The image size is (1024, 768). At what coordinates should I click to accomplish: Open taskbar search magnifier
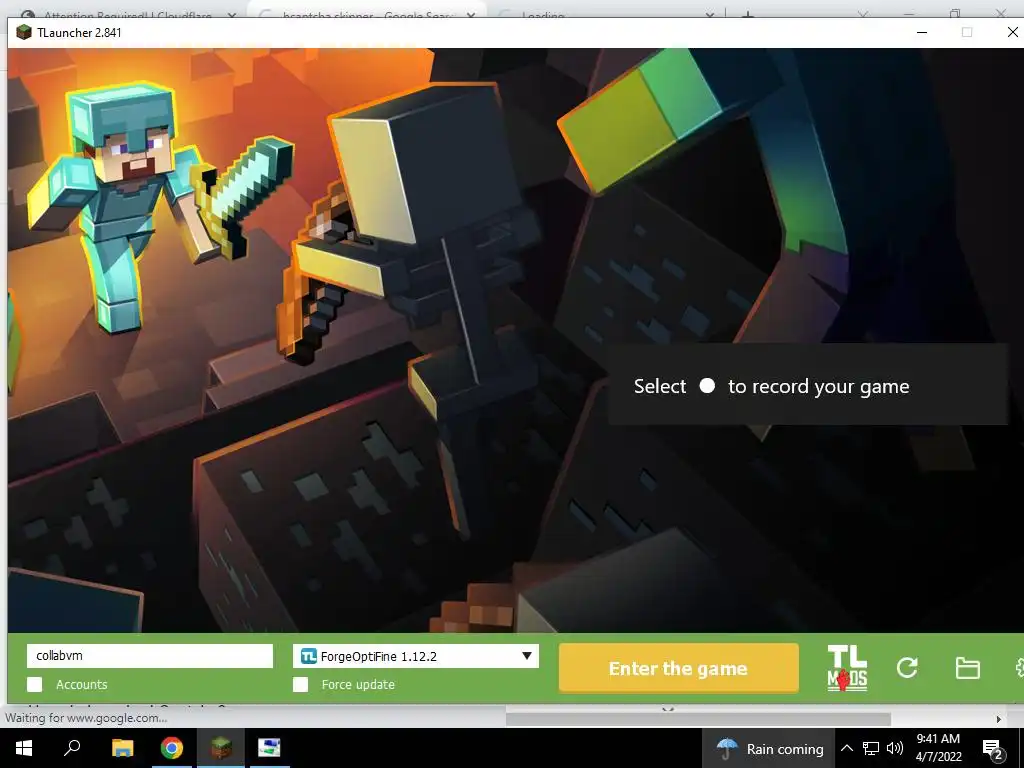(72, 748)
